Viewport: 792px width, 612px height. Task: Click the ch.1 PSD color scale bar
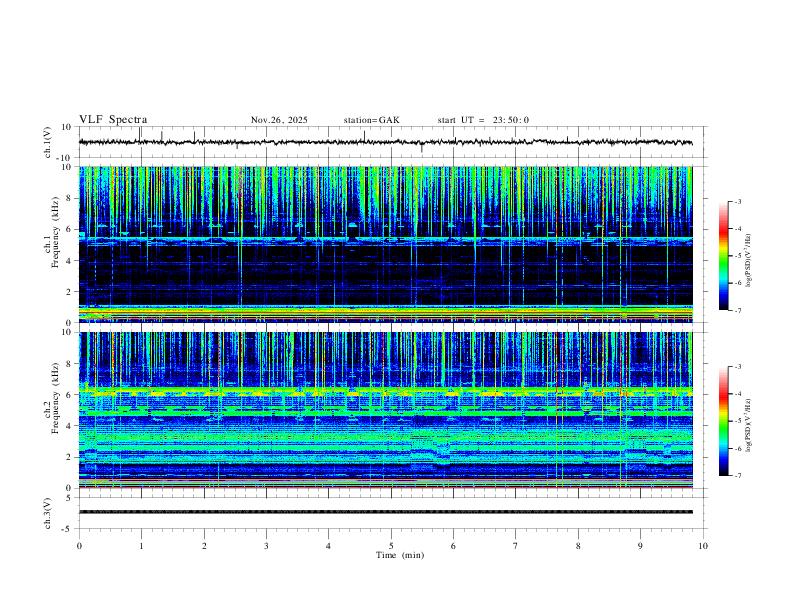click(724, 256)
